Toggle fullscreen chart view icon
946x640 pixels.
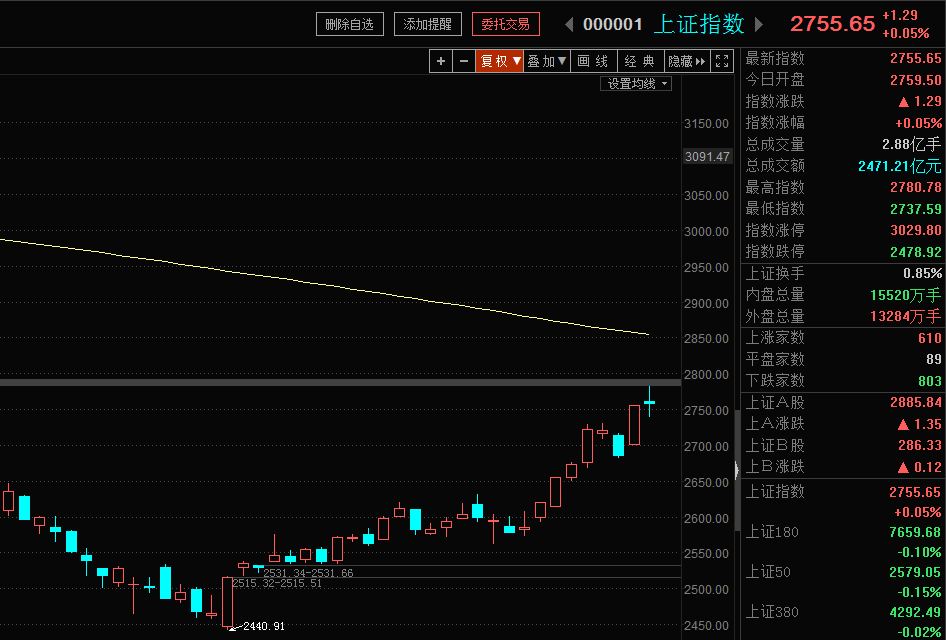(722, 61)
